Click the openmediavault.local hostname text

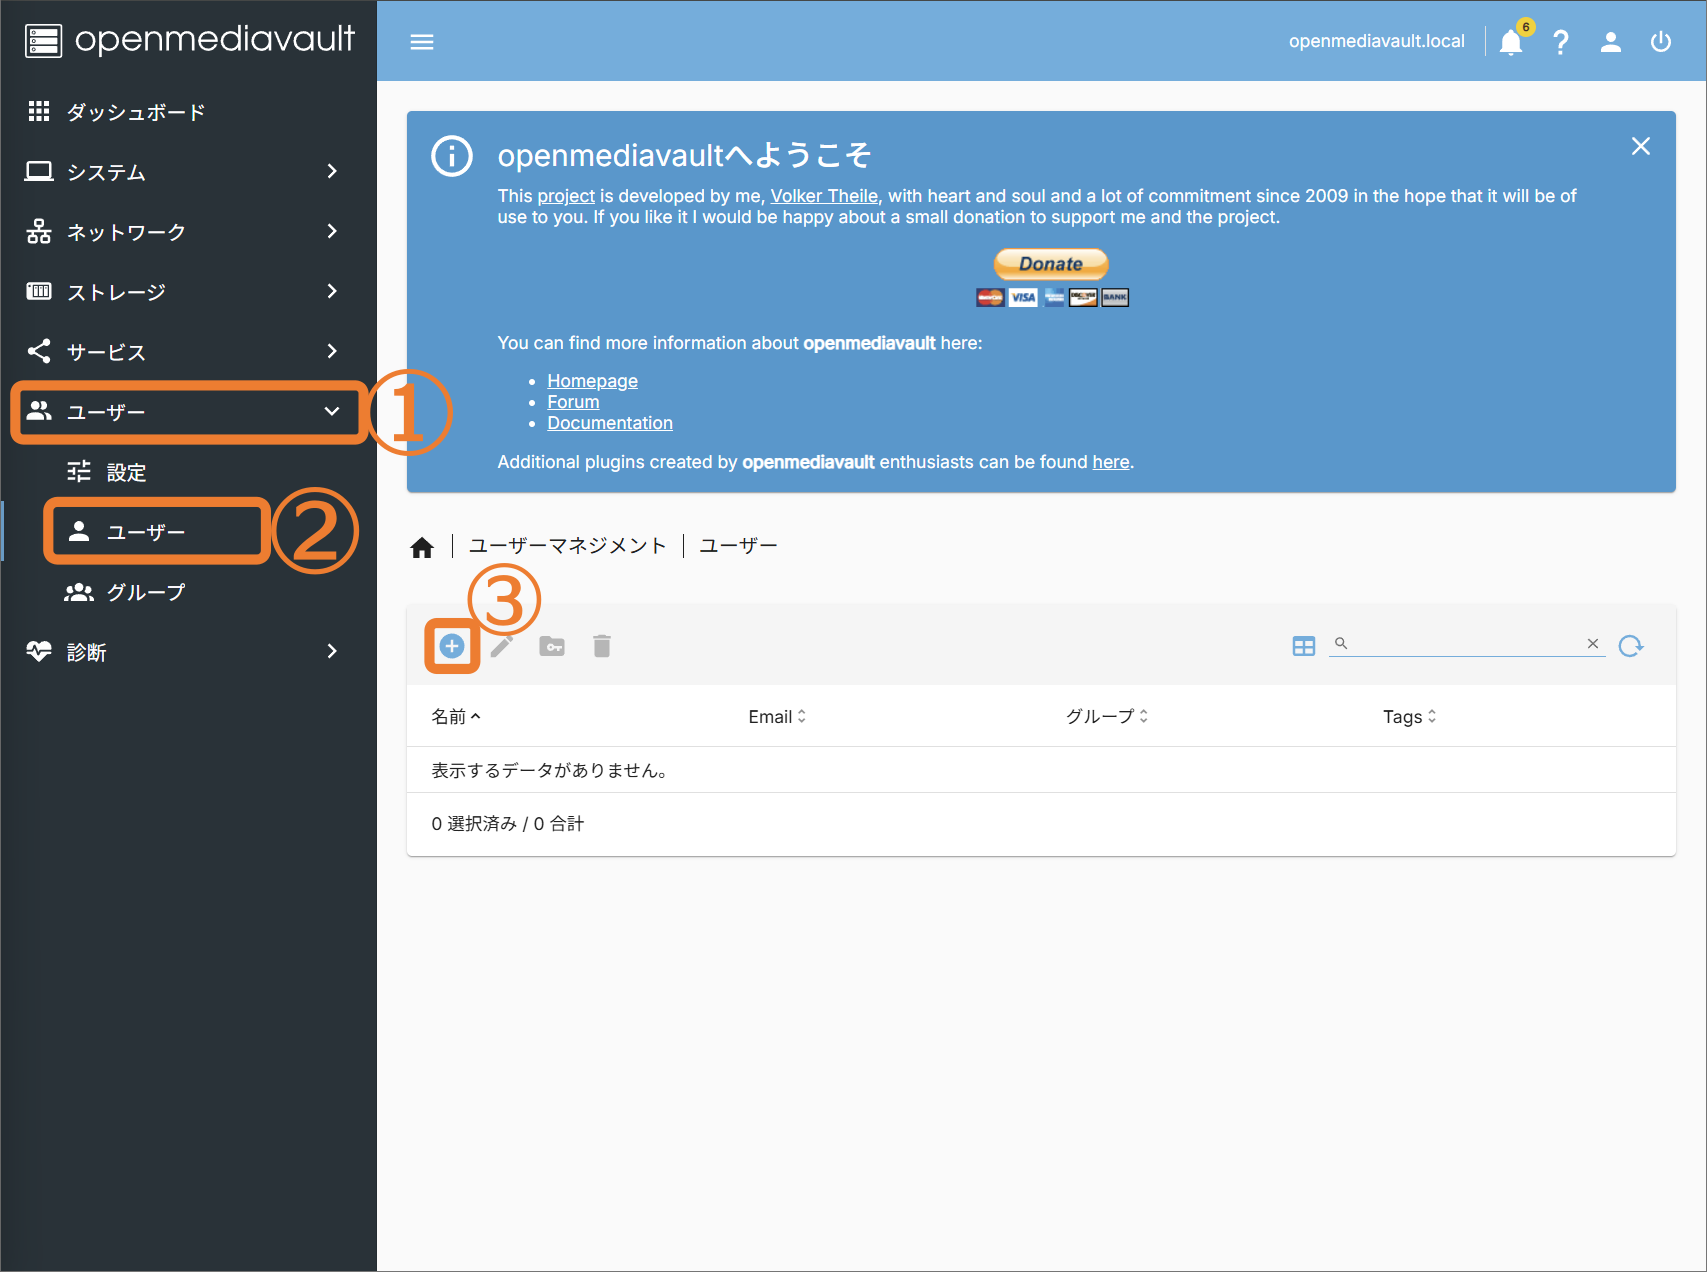tap(1376, 41)
